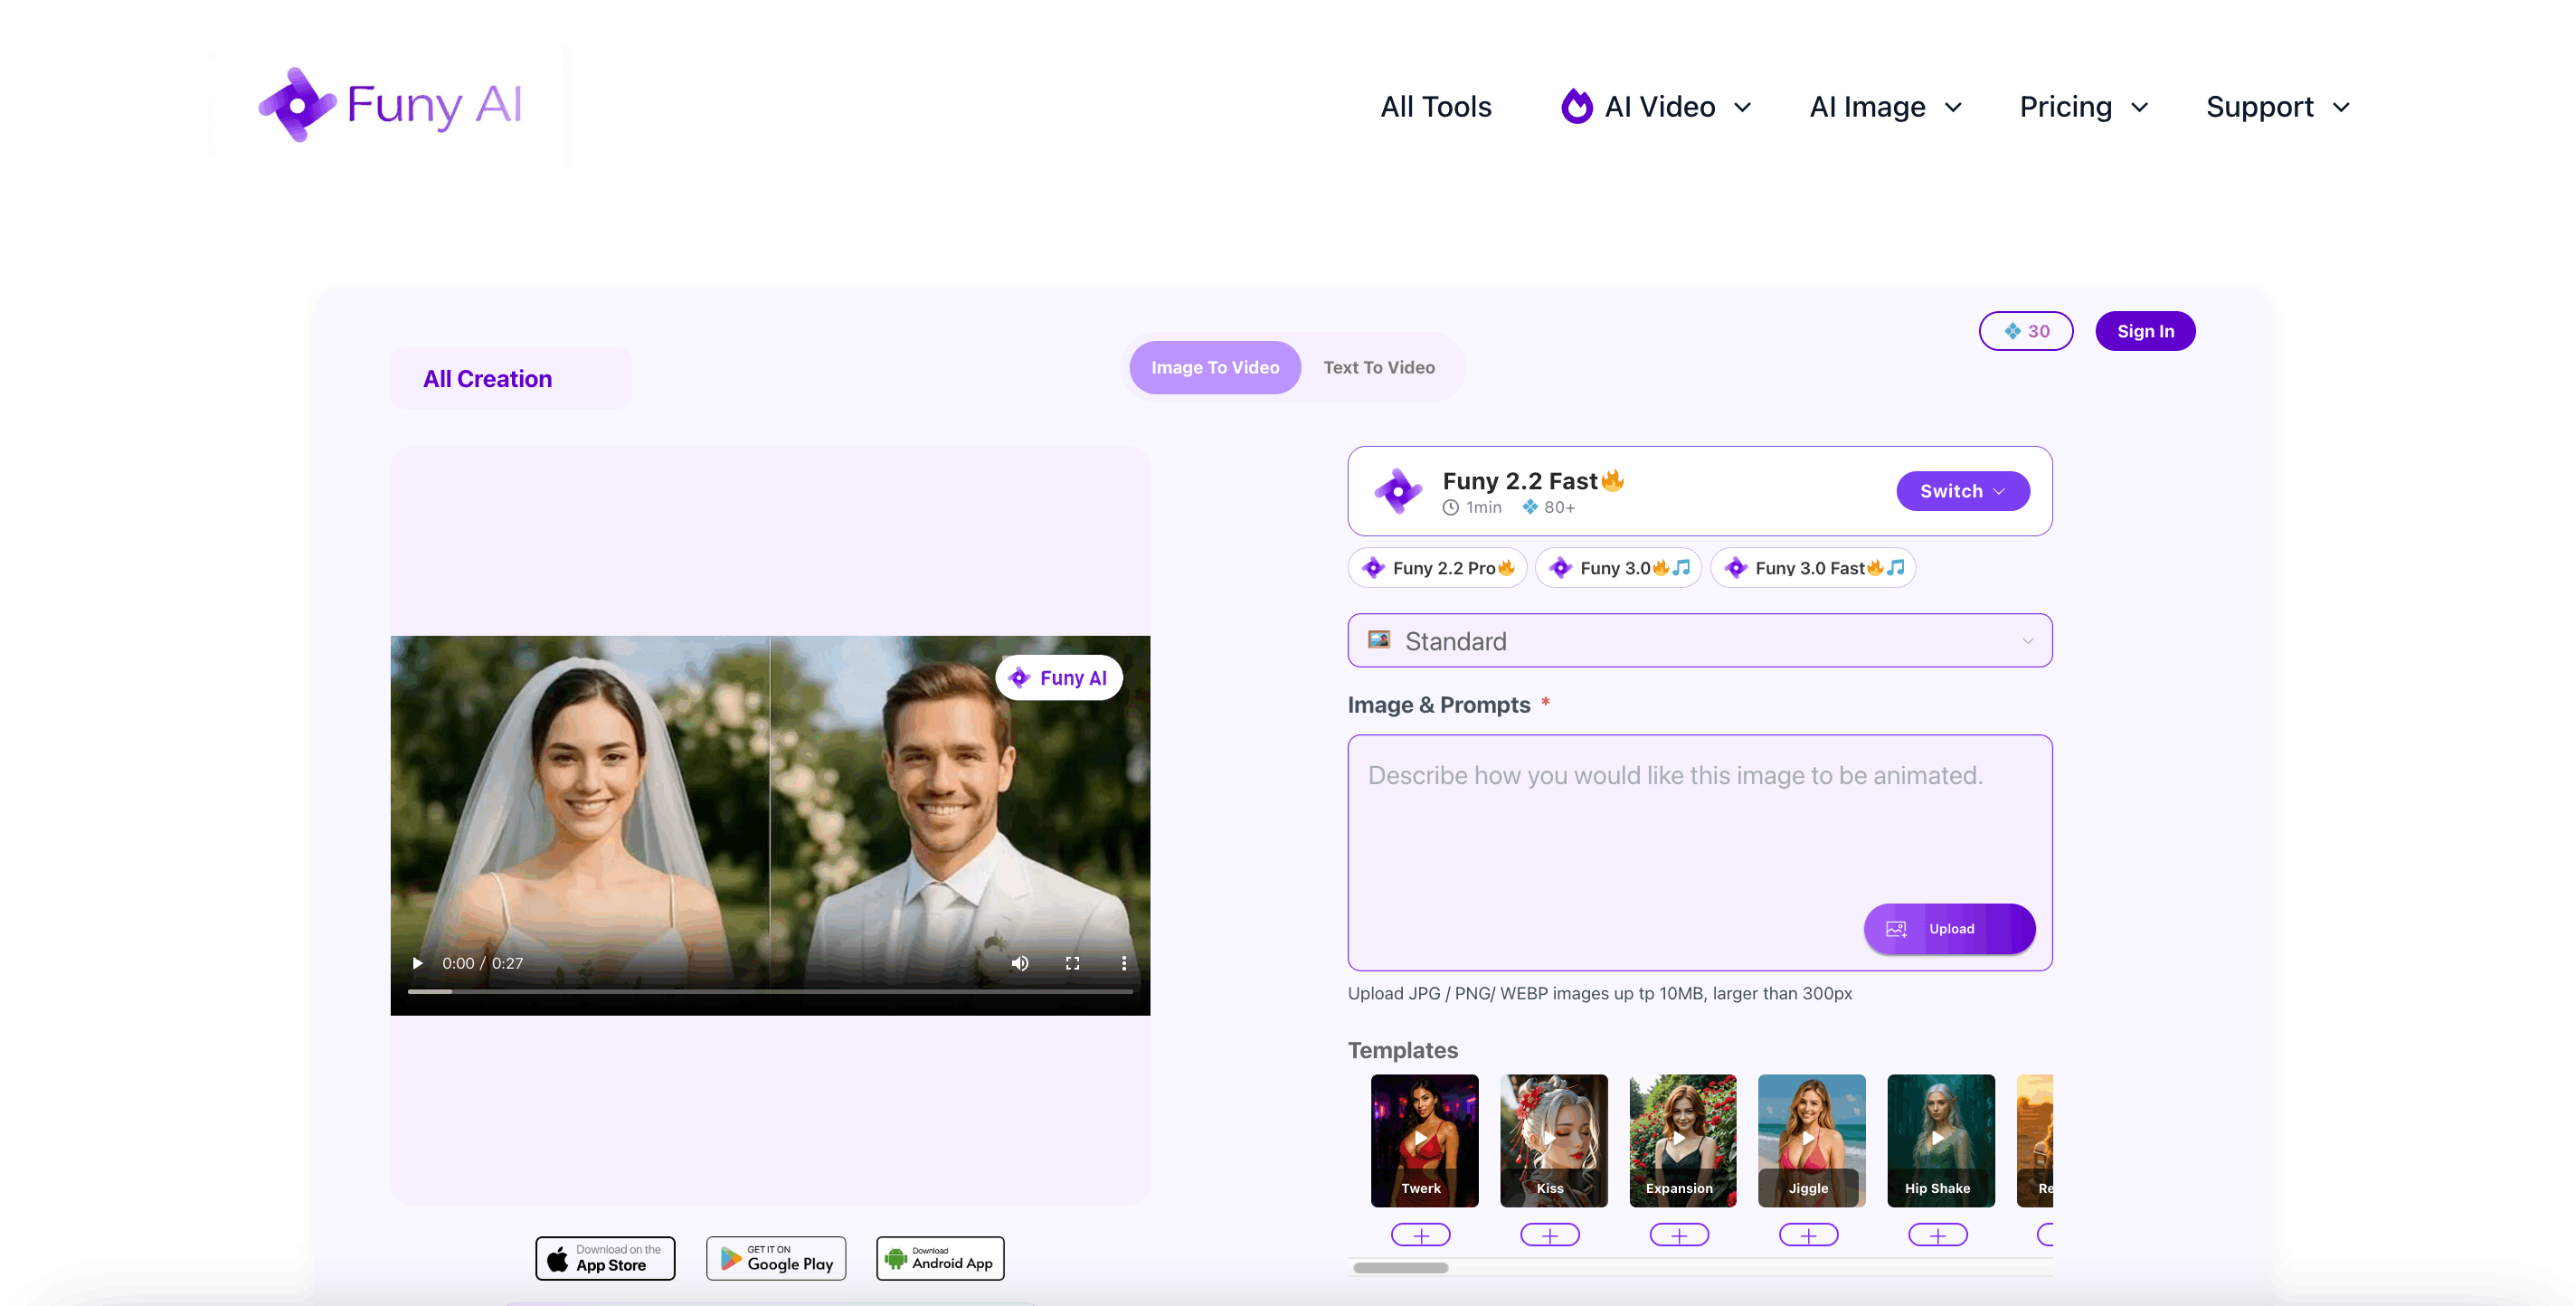Expand the AI Image menu
Viewport: 2576px width, 1306px height.
pyautogui.click(x=1886, y=107)
